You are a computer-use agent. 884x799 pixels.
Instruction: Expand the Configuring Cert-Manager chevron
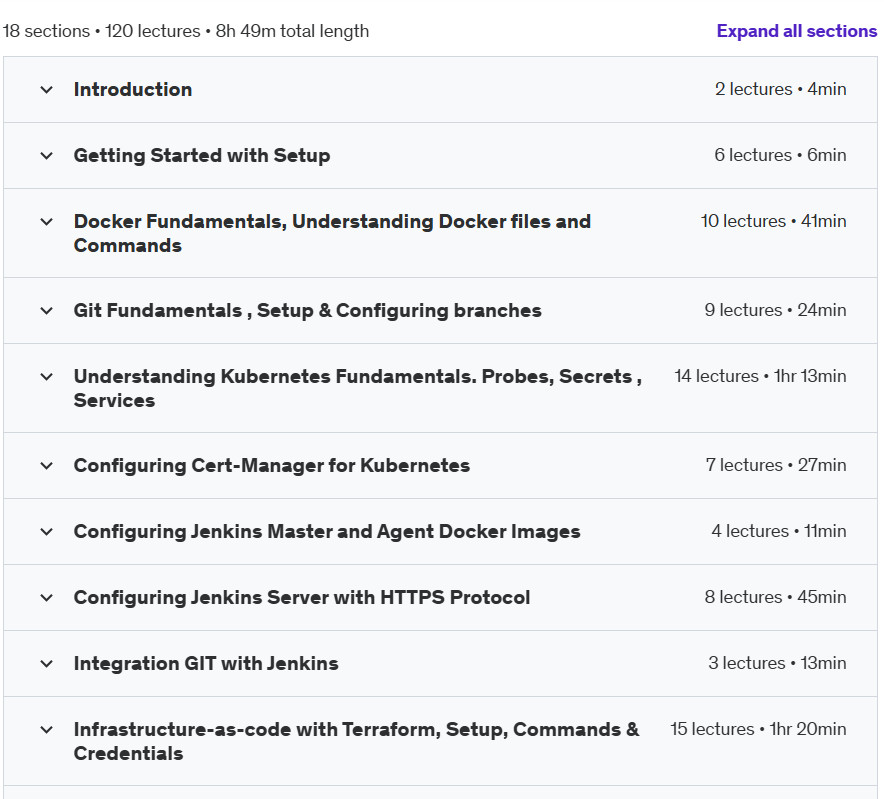47,466
